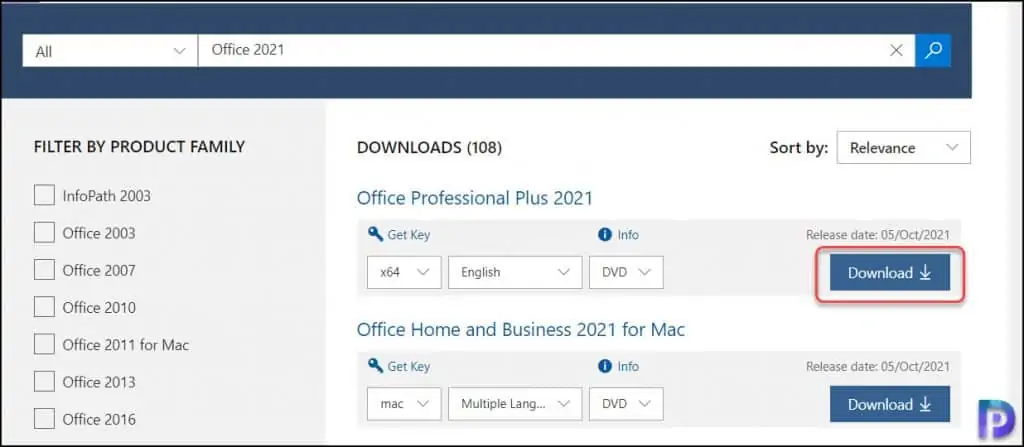Image resolution: width=1024 pixels, height=447 pixels.
Task: Open the Office Professional Plus 2021 title link
Action: (475, 198)
